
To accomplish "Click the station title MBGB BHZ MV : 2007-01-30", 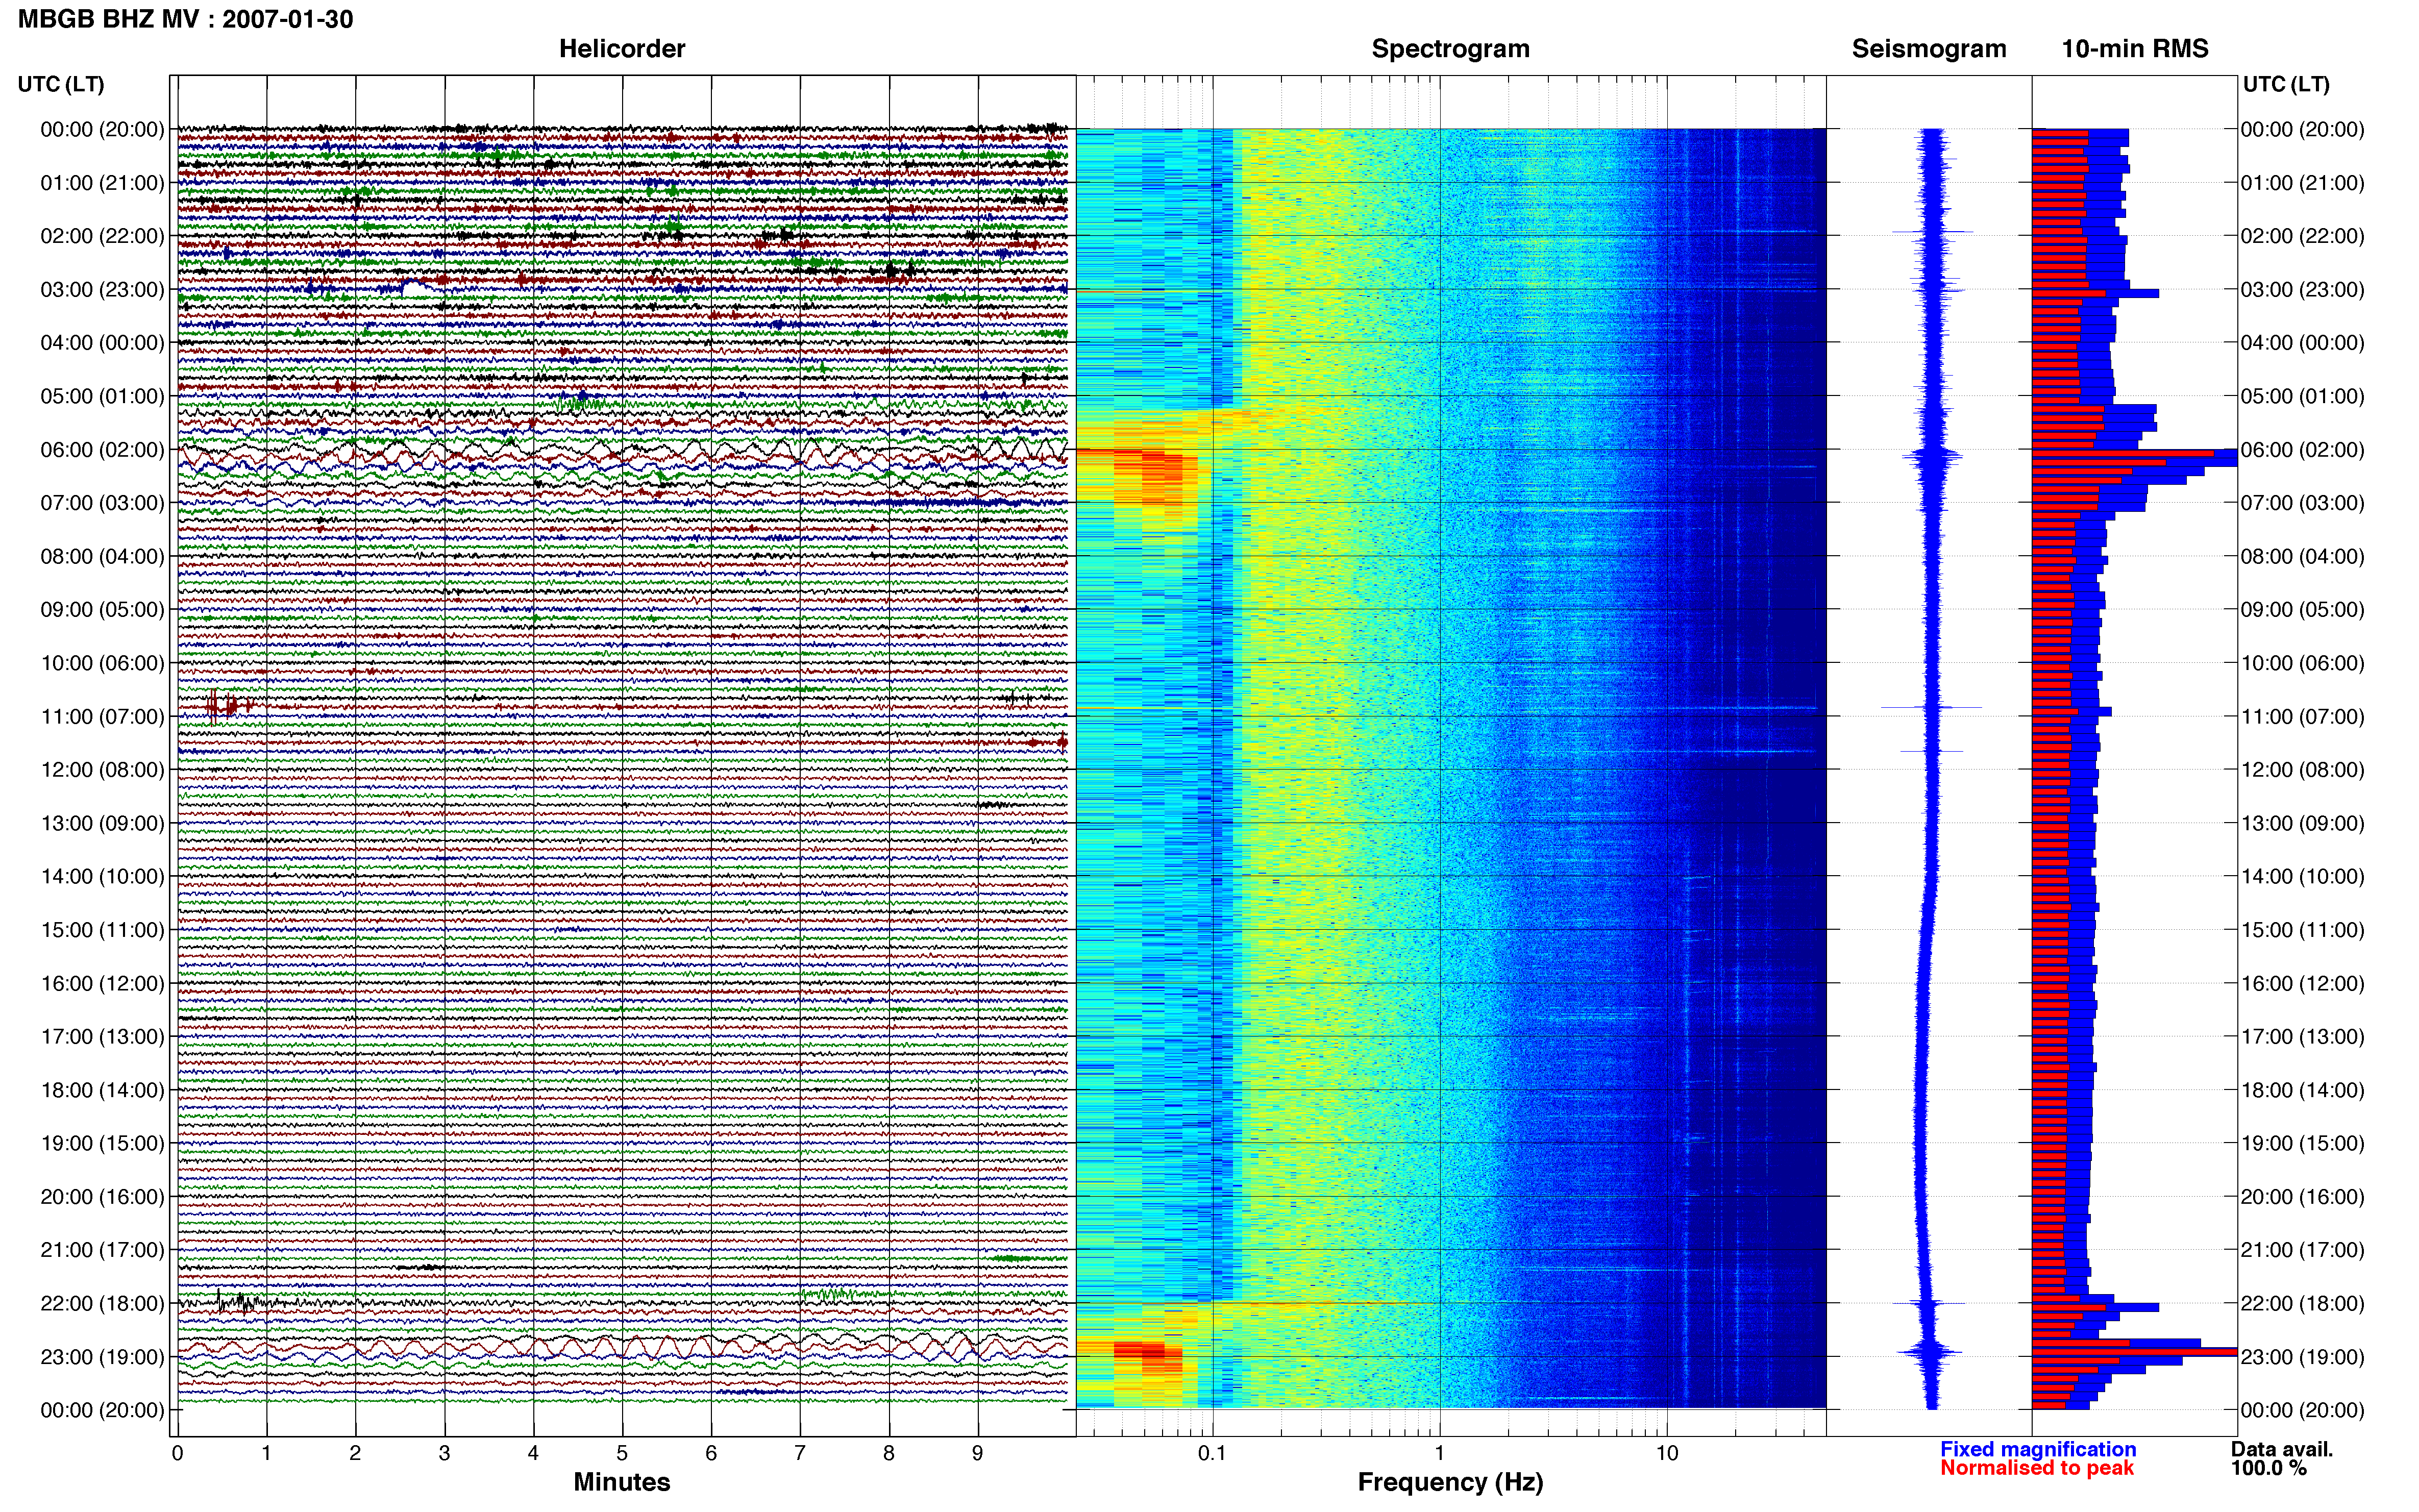I will [x=185, y=19].
